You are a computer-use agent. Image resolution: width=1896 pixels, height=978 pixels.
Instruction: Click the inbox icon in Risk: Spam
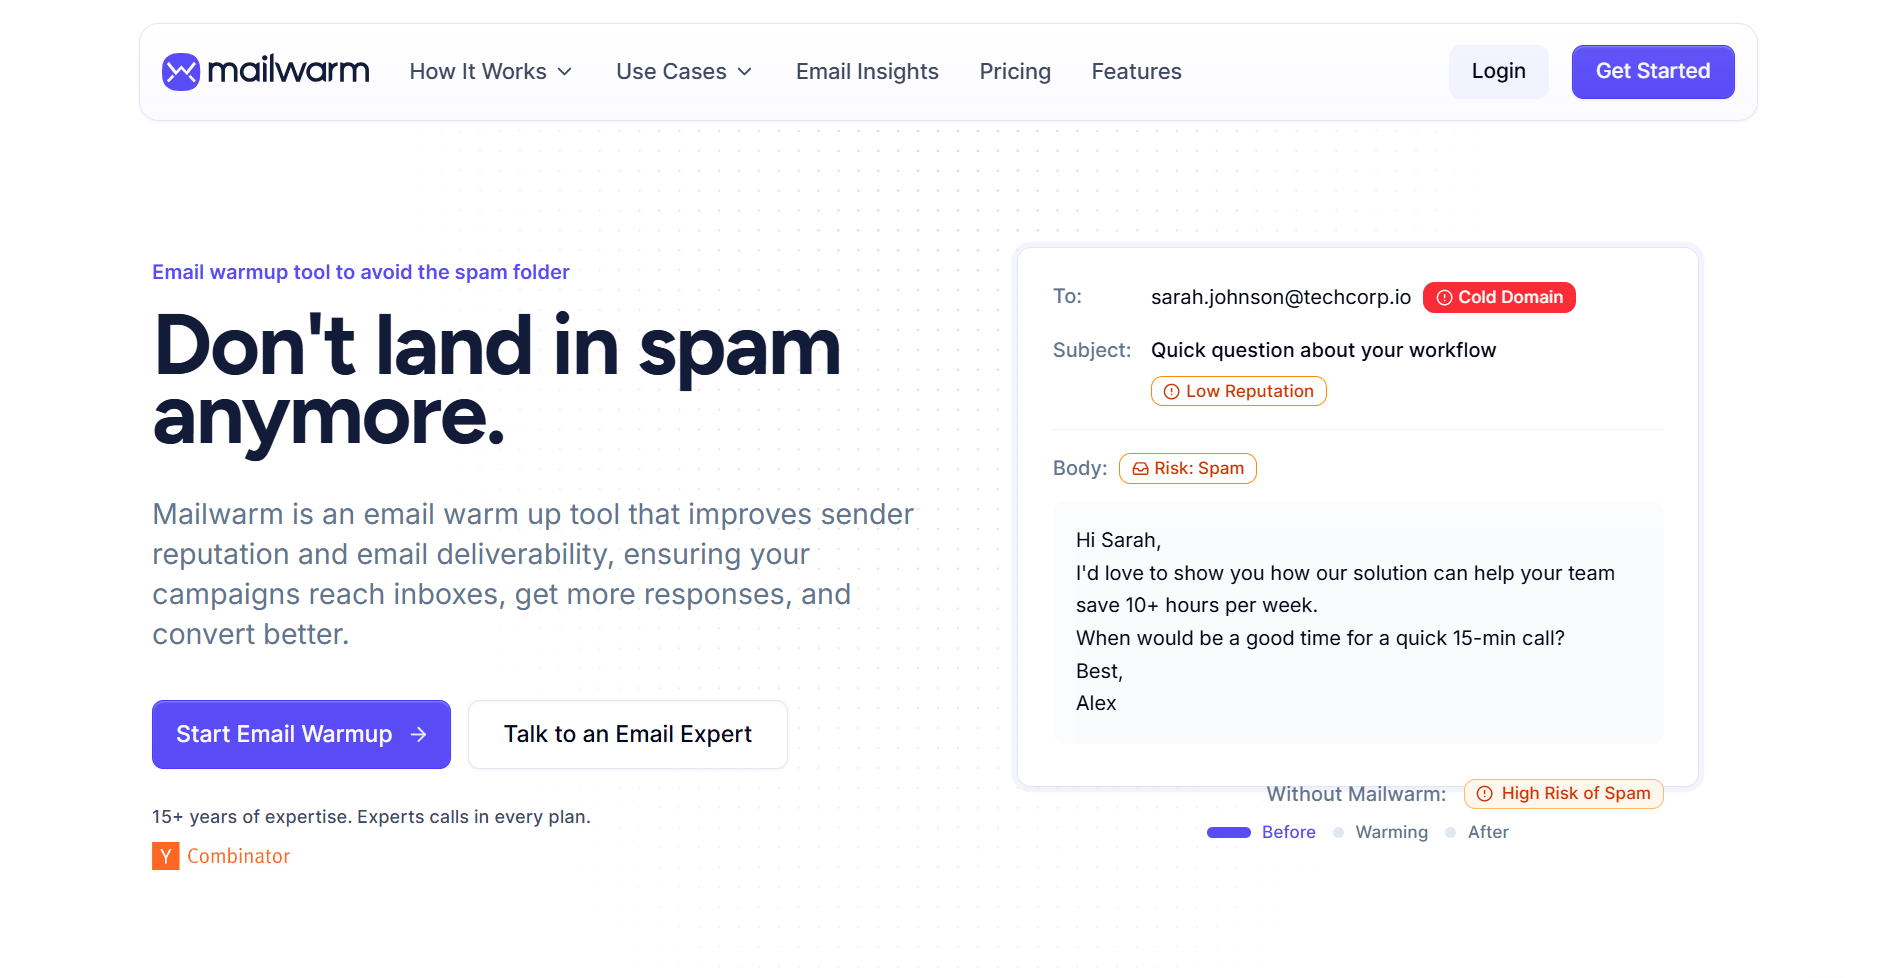[x=1140, y=469]
